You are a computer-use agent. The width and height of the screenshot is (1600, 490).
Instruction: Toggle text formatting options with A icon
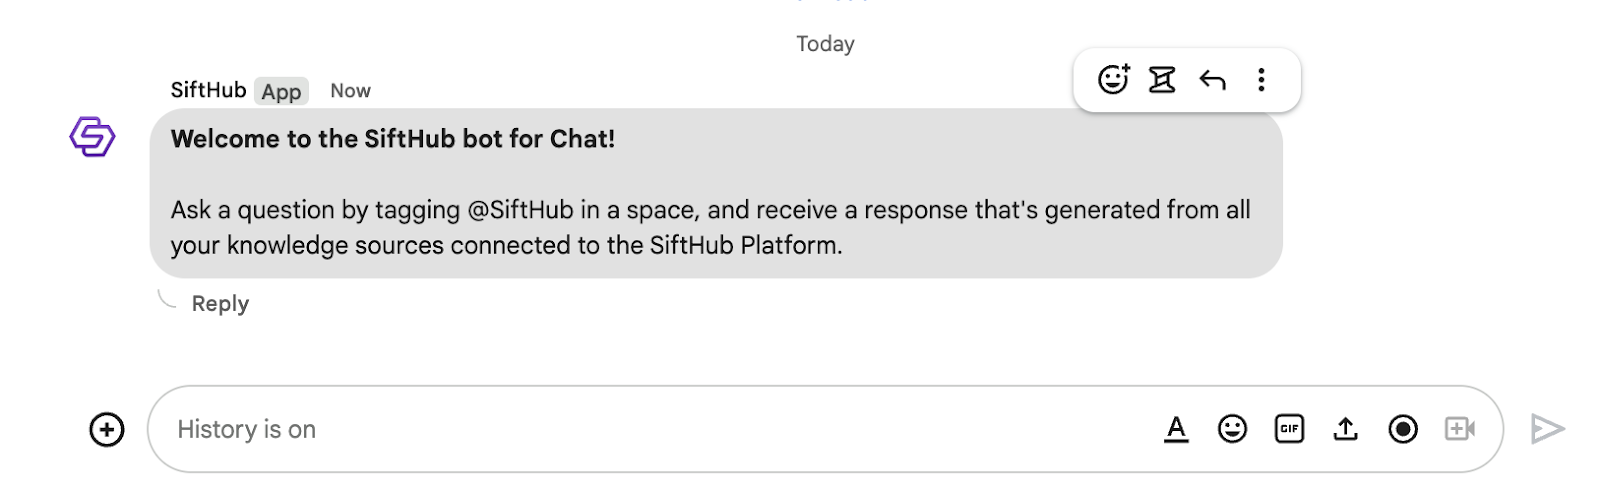tap(1177, 429)
